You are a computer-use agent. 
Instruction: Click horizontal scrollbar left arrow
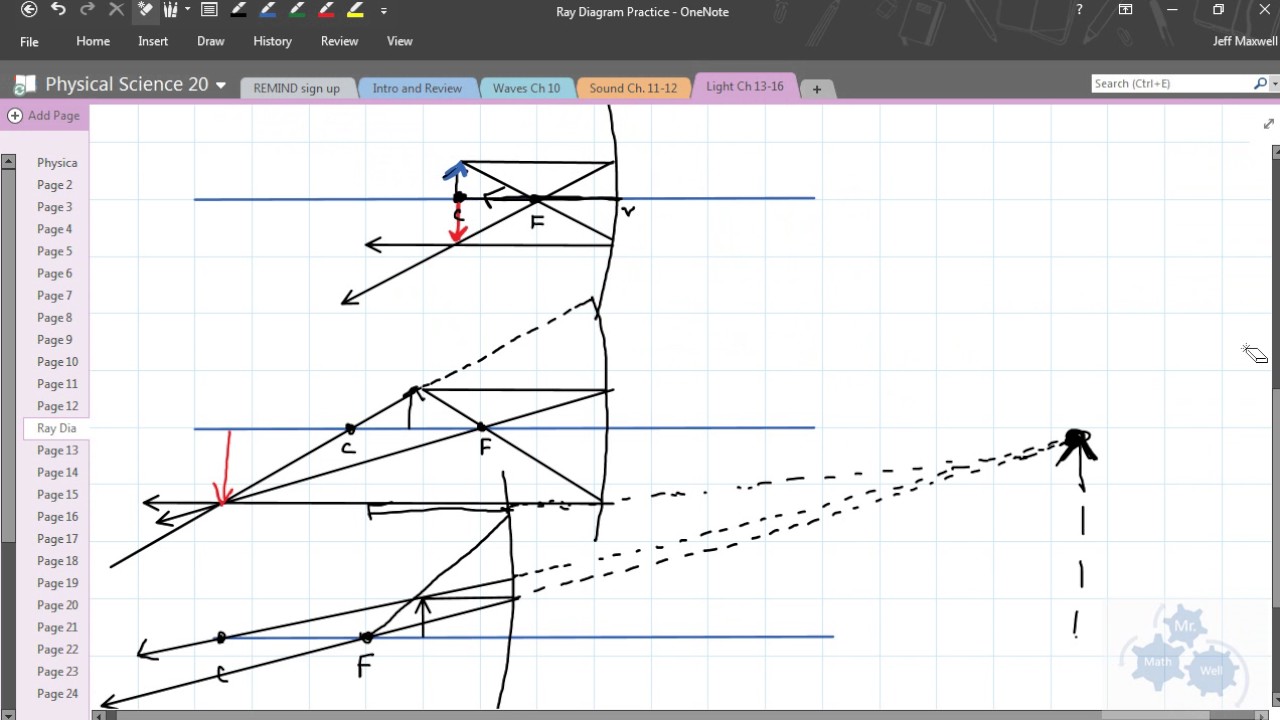pos(98,714)
